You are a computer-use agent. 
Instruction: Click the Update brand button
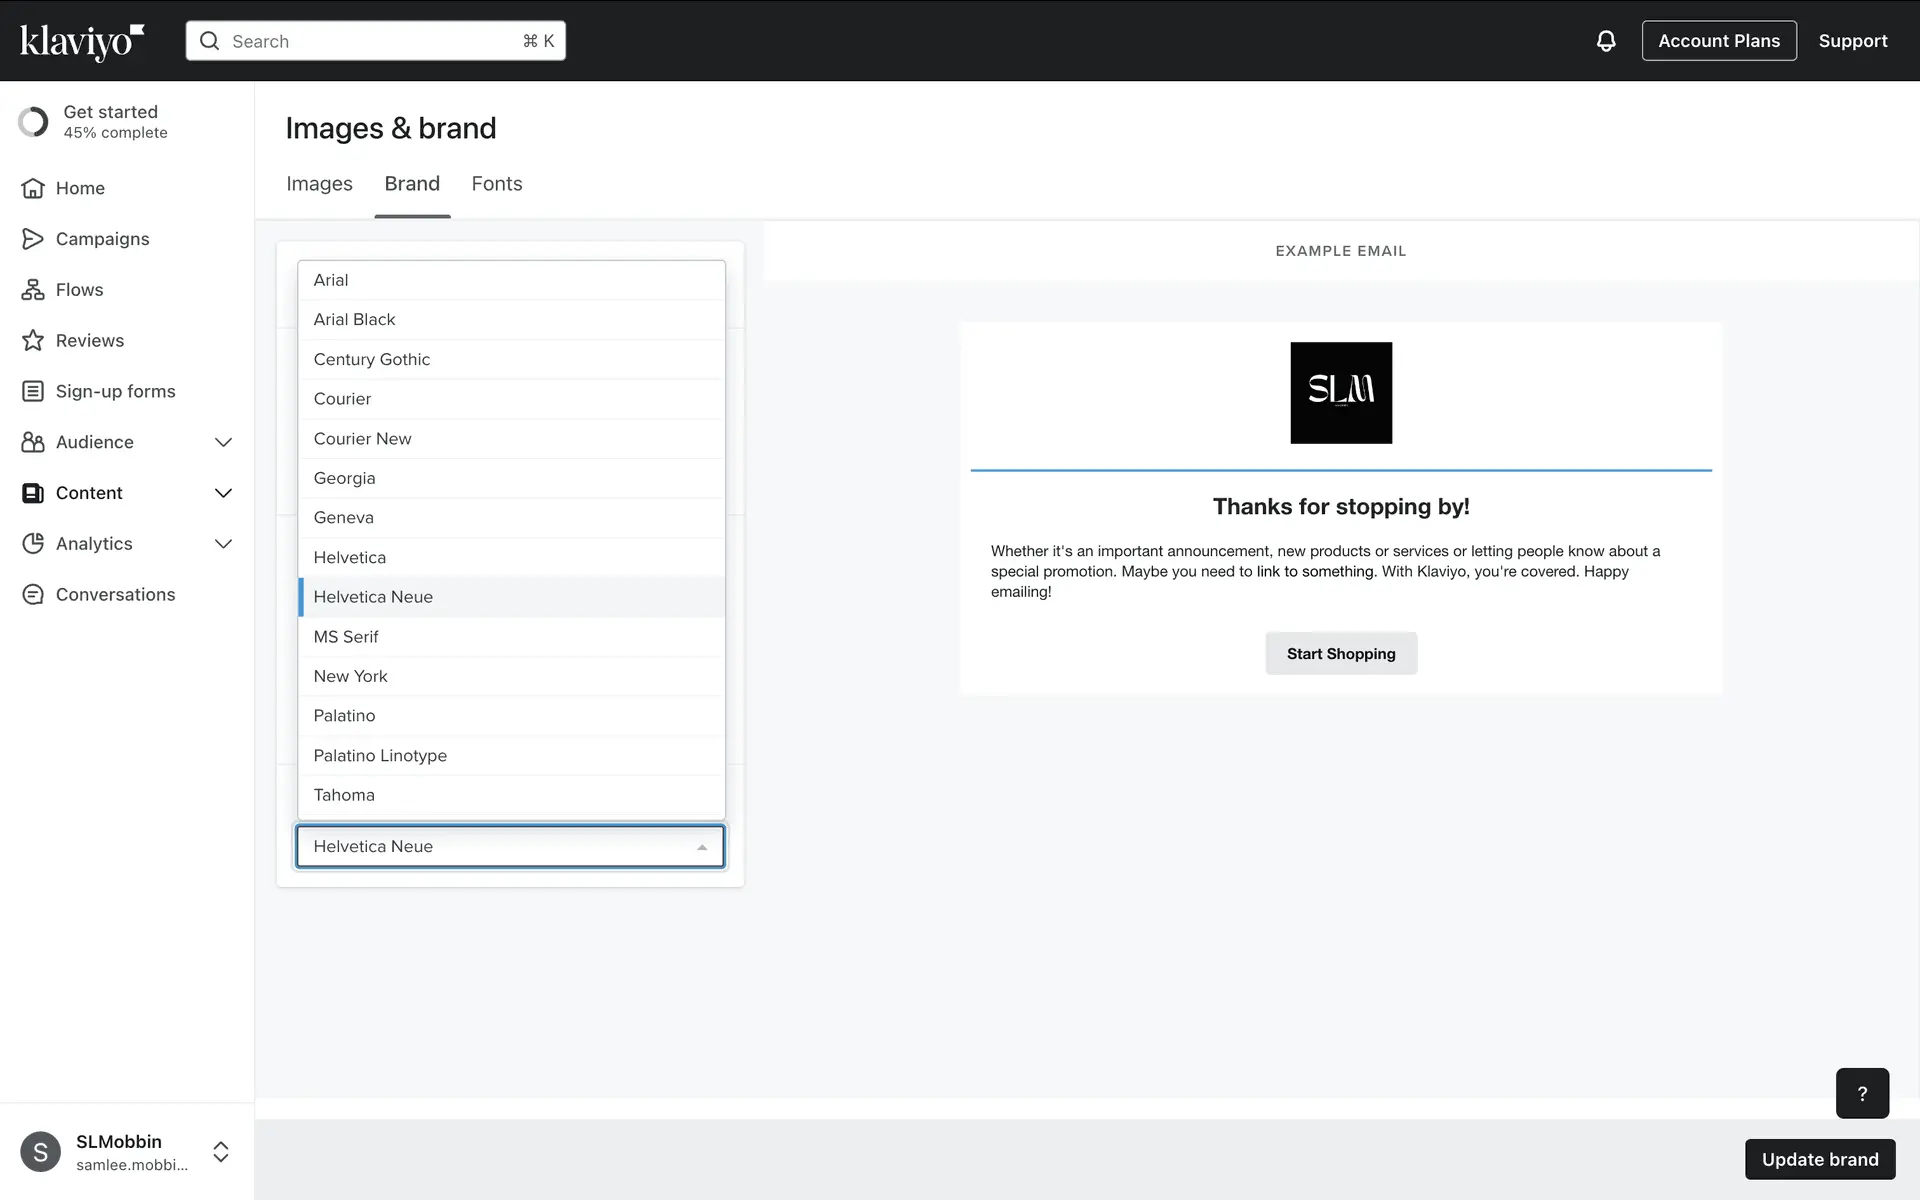(x=1819, y=1159)
